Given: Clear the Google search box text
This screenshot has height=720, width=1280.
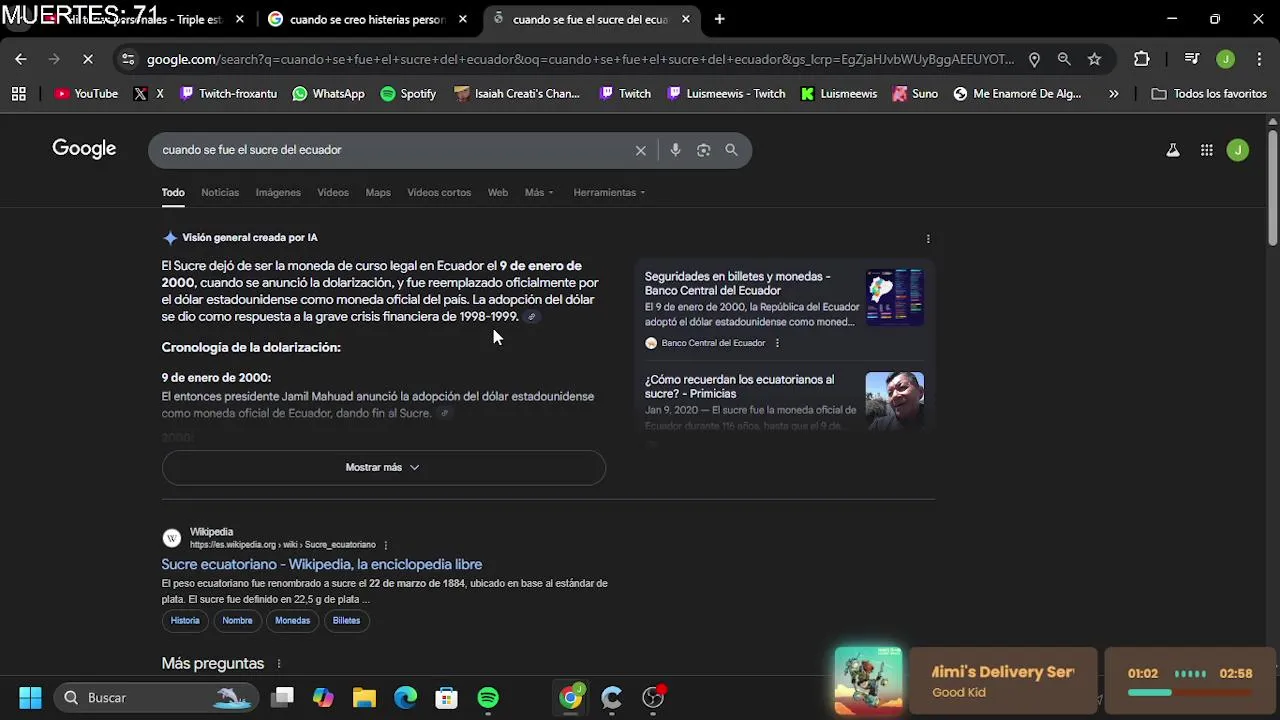Looking at the screenshot, I should 641,150.
